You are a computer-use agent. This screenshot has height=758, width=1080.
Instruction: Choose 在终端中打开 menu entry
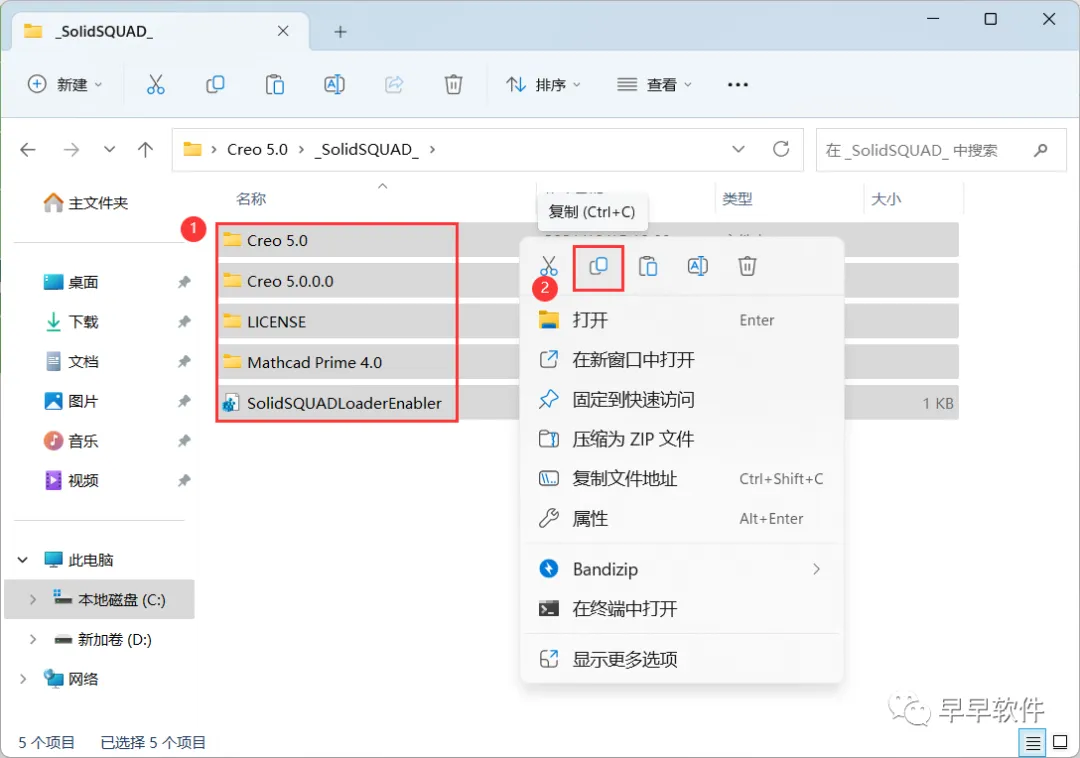click(682, 609)
